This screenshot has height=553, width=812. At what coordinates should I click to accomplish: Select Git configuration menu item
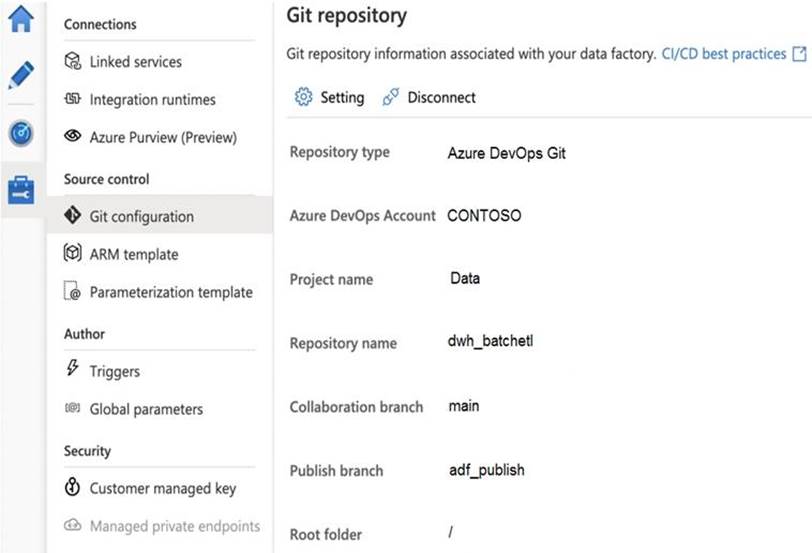pyautogui.click(x=141, y=216)
